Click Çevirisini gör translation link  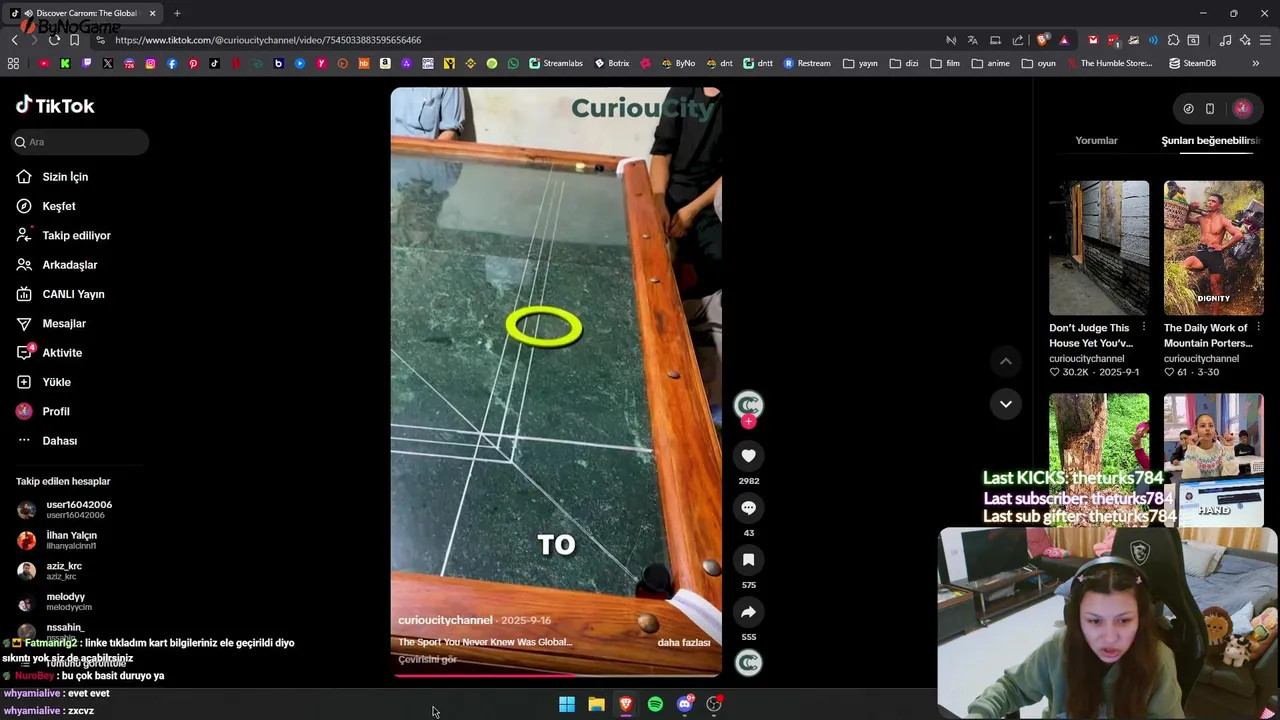click(x=427, y=660)
